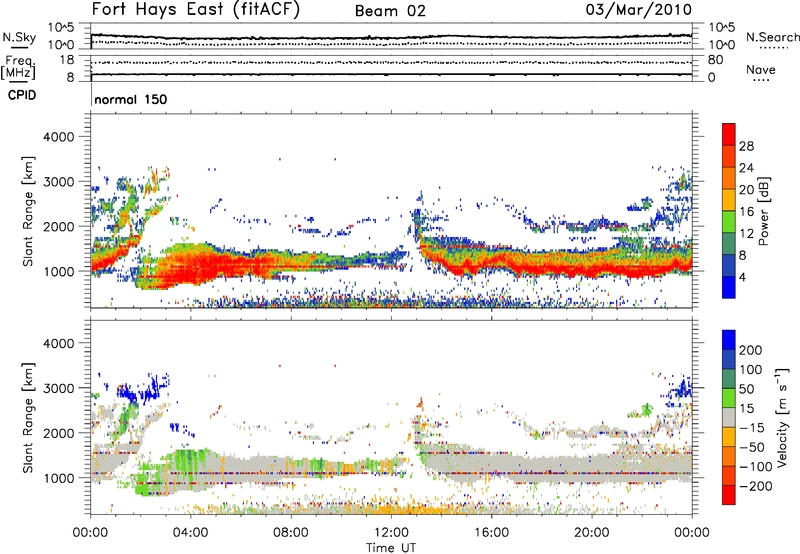Click the date '03/Mar/2010'
The height and width of the screenshot is (554, 800).
tap(639, 10)
